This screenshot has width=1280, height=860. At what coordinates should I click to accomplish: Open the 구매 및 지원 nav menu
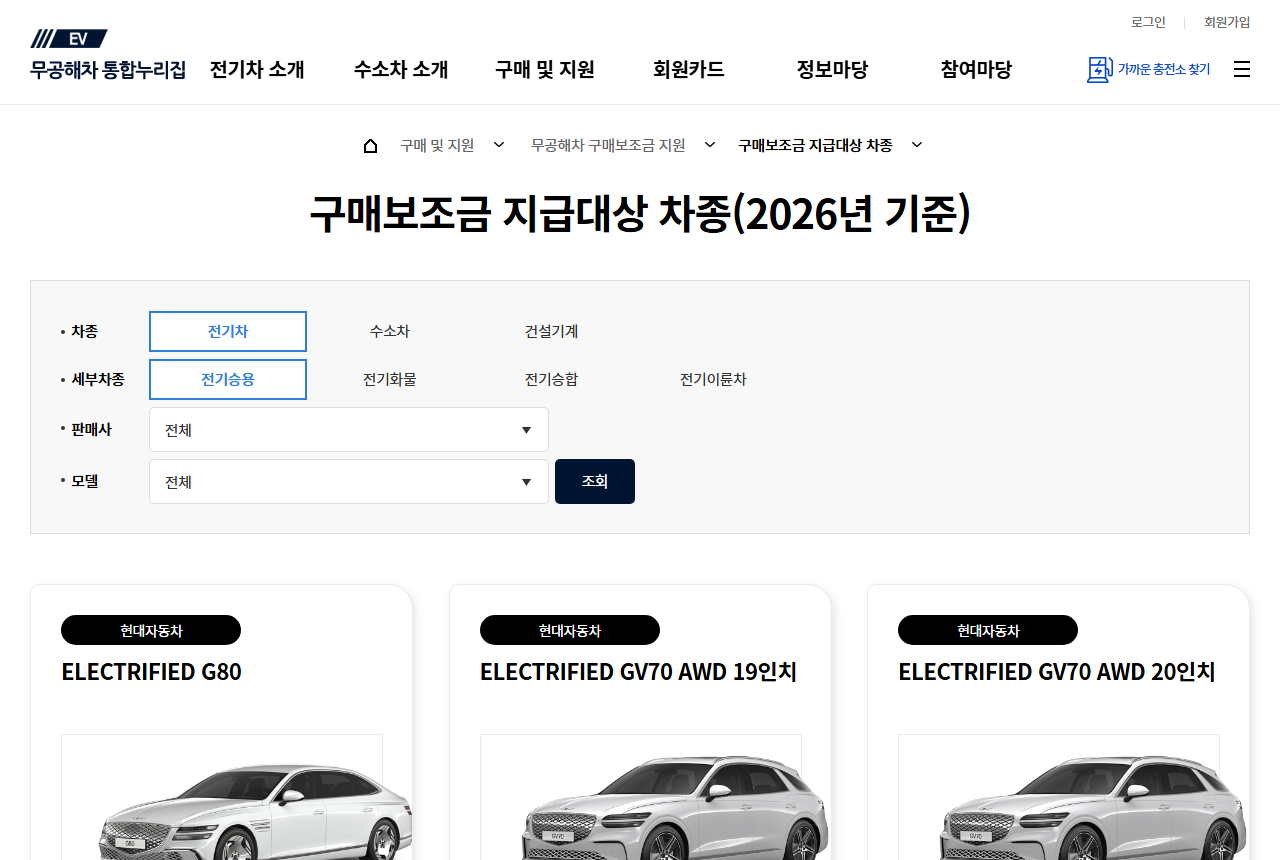[x=545, y=69]
